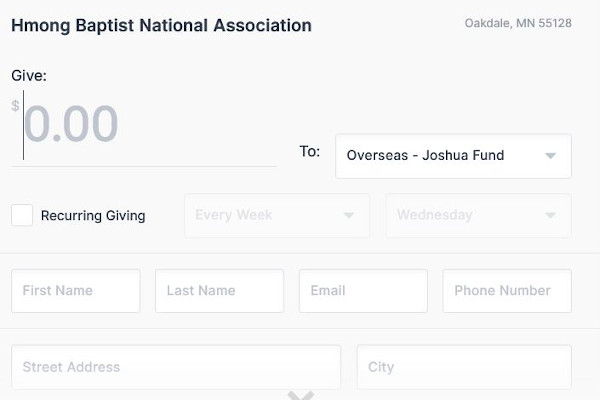This screenshot has width=600, height=400.
Task: Click the arrow icon in Overseas - Joshua Fund
Action: pos(550,156)
